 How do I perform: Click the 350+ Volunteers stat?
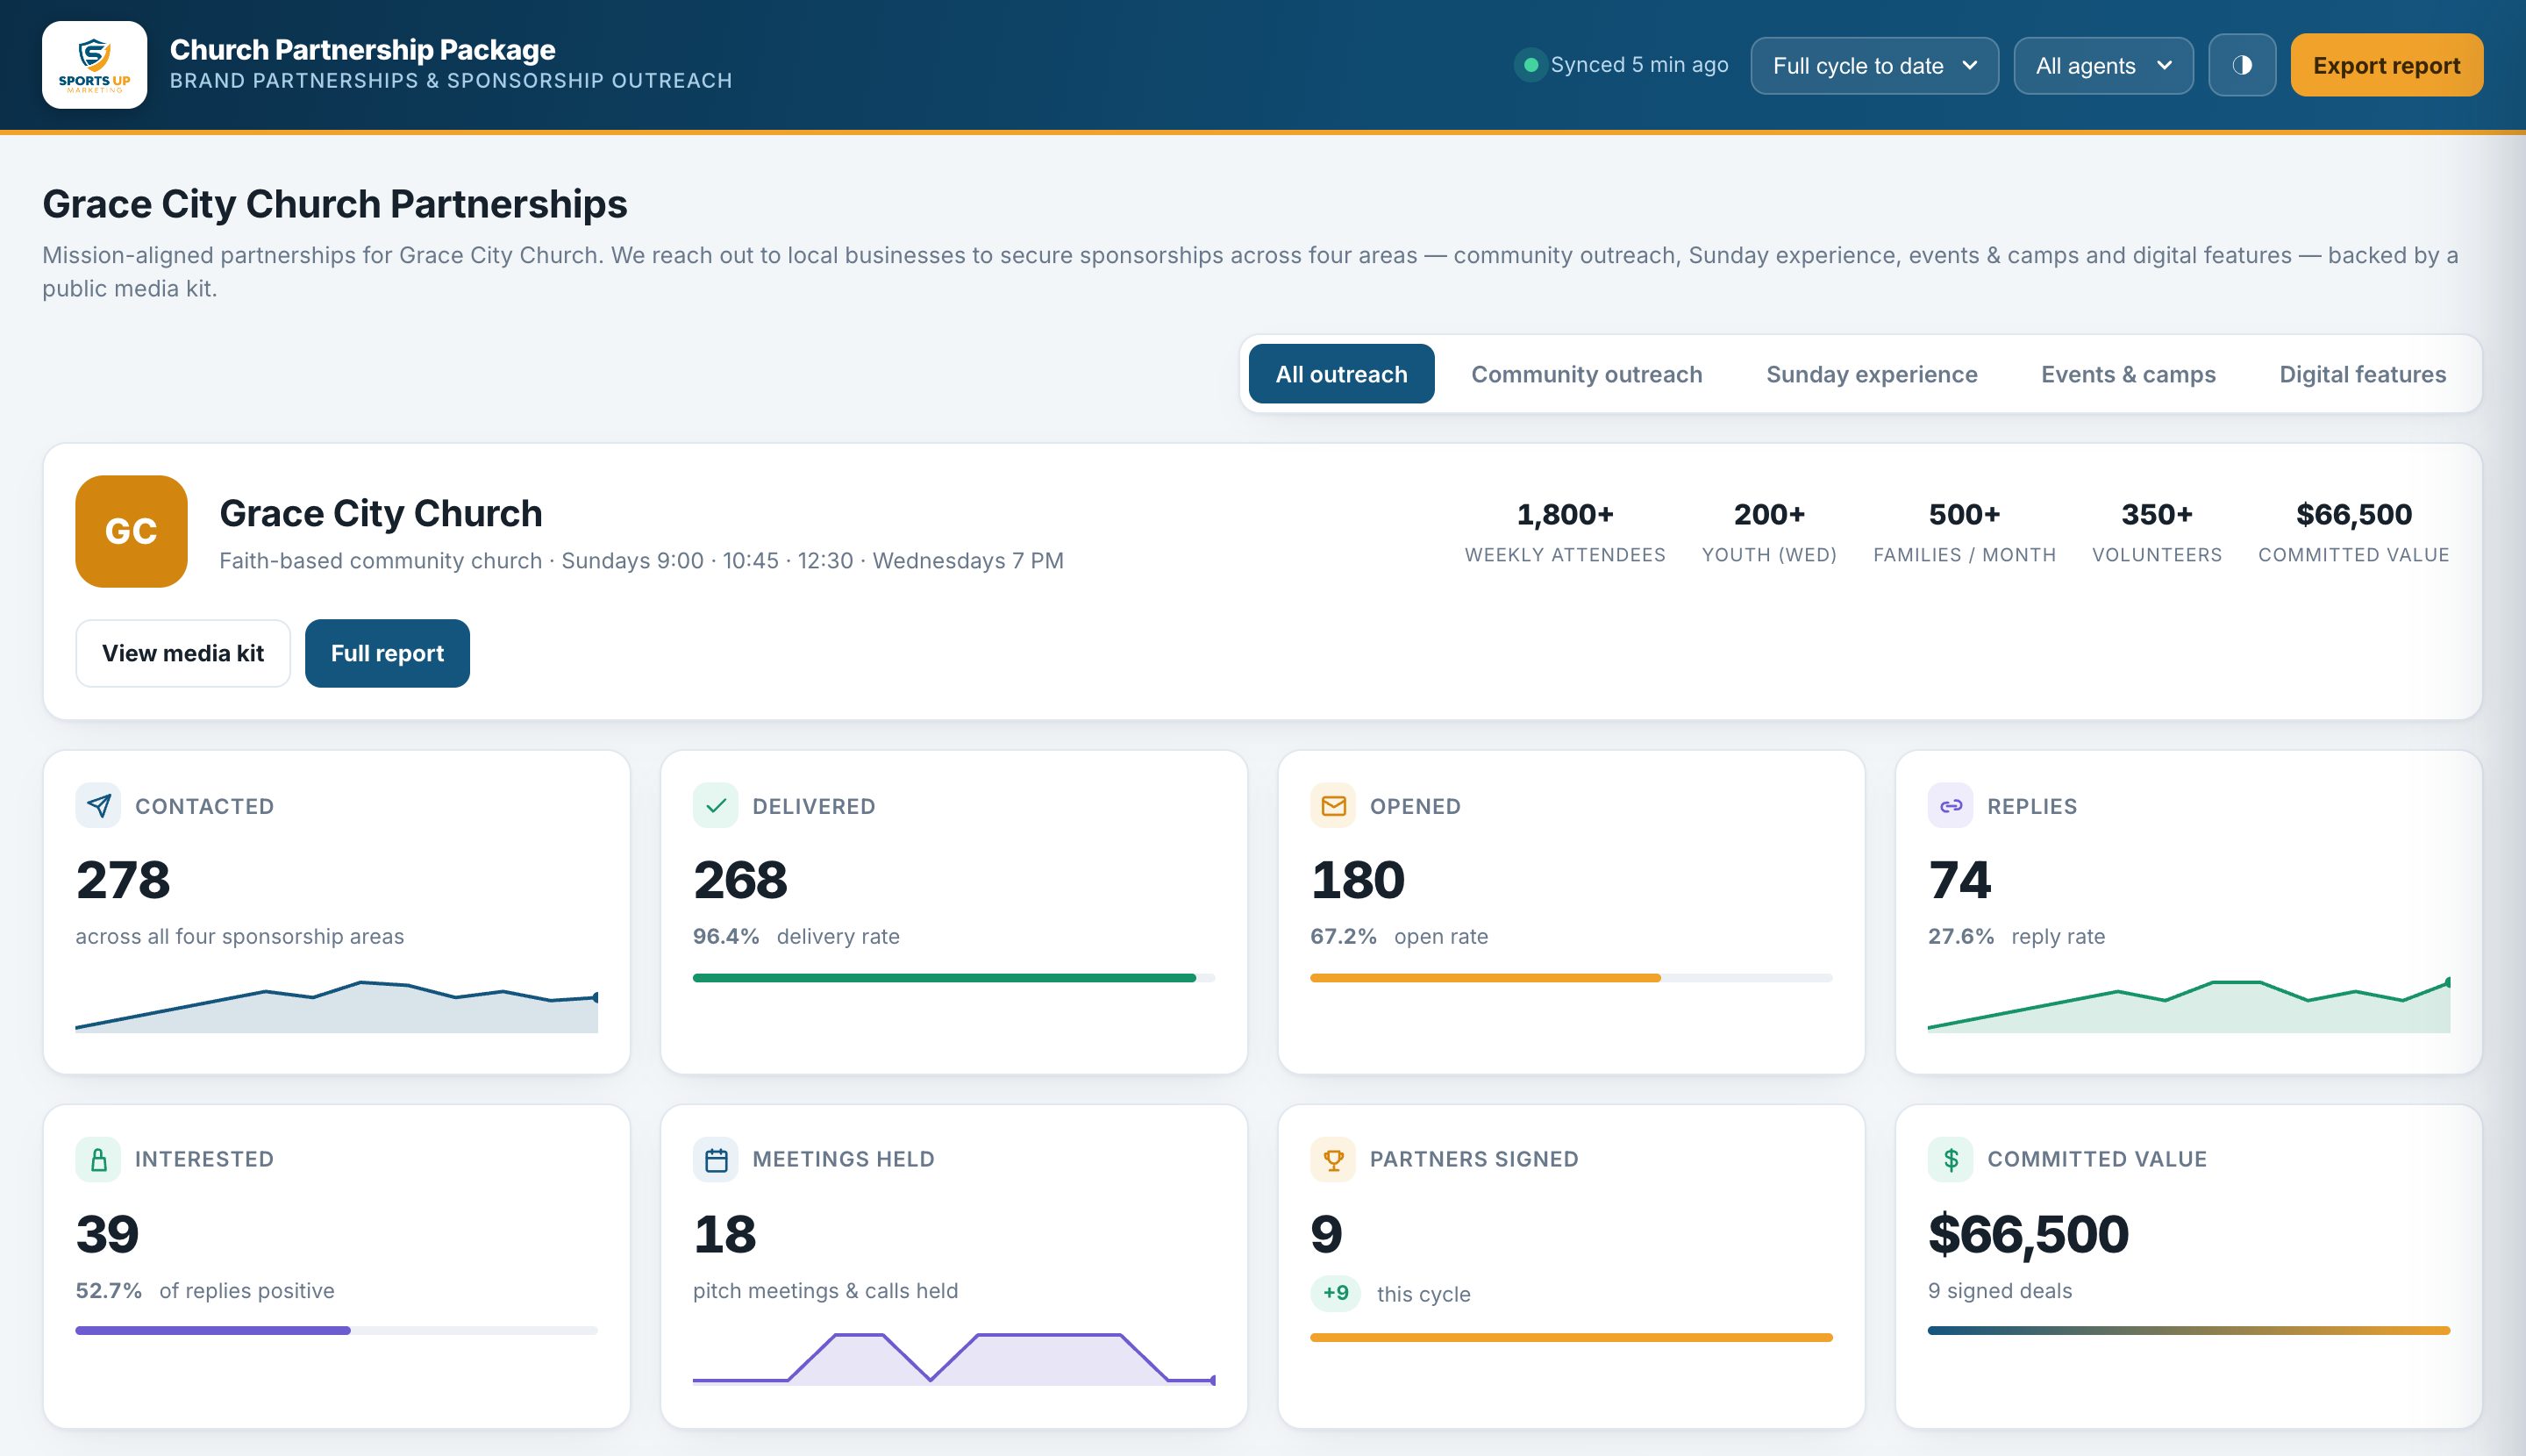click(x=2157, y=533)
